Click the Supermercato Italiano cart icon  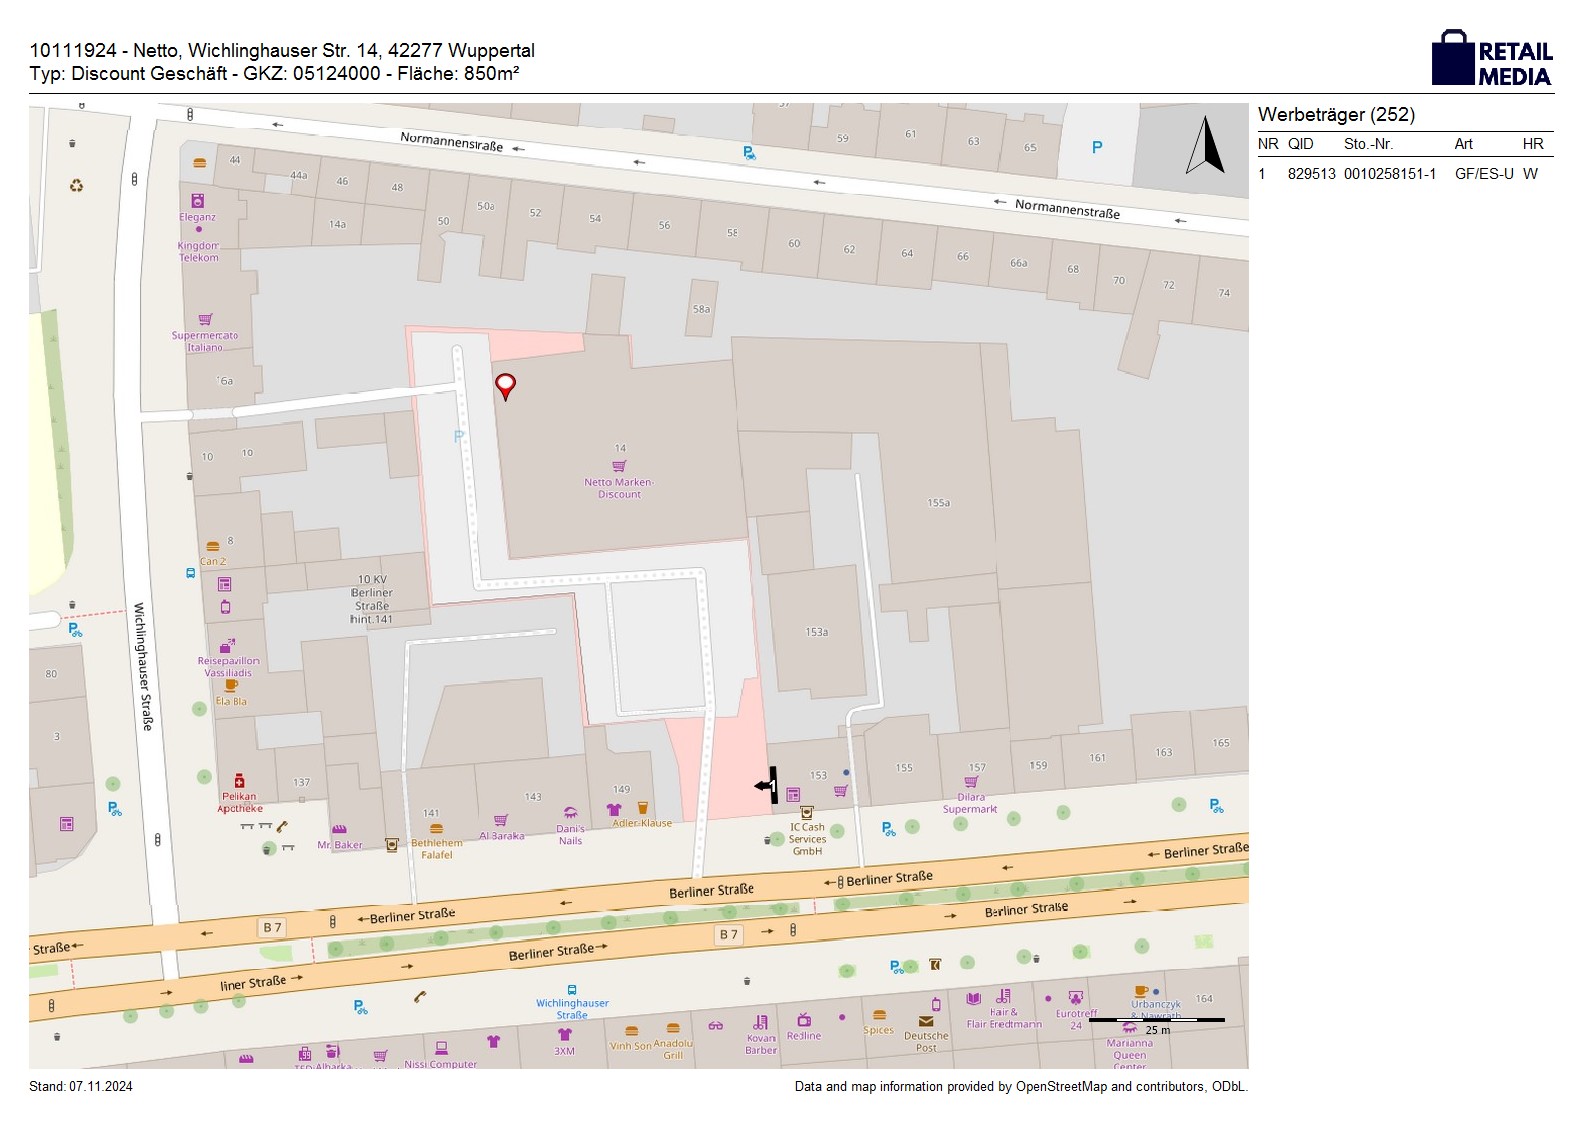(x=205, y=320)
